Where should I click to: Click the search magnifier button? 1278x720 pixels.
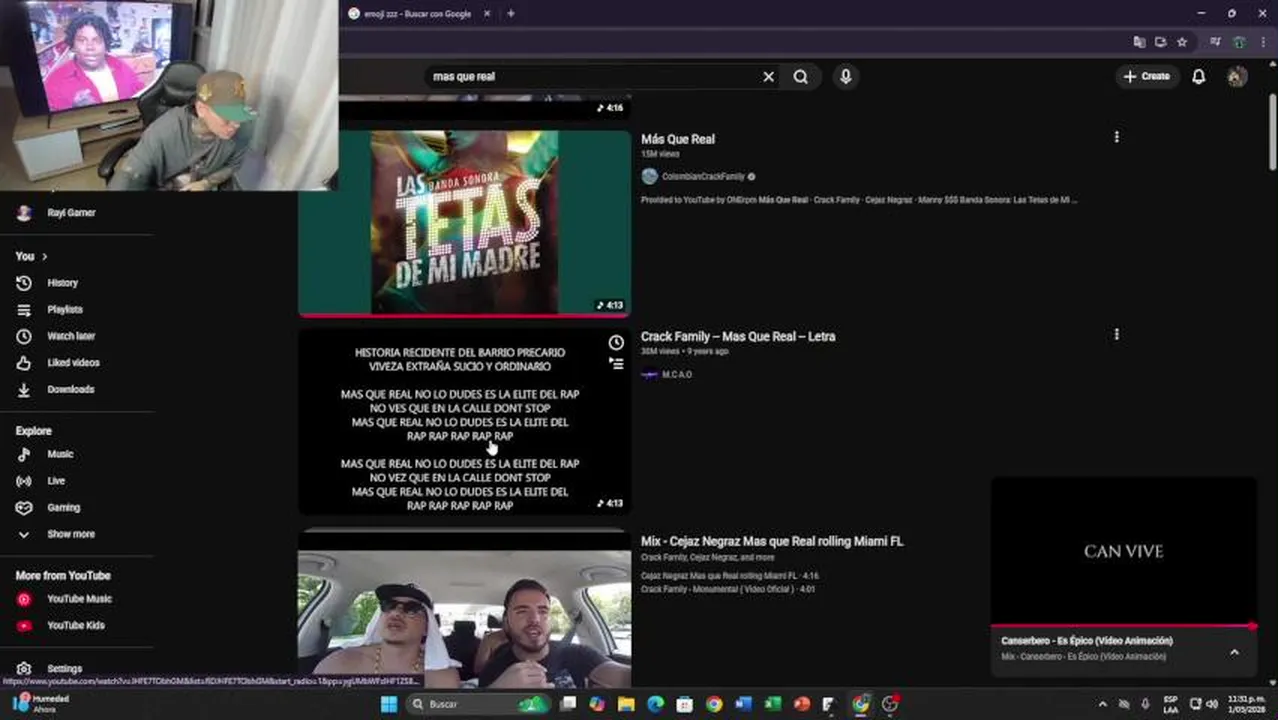tap(800, 76)
